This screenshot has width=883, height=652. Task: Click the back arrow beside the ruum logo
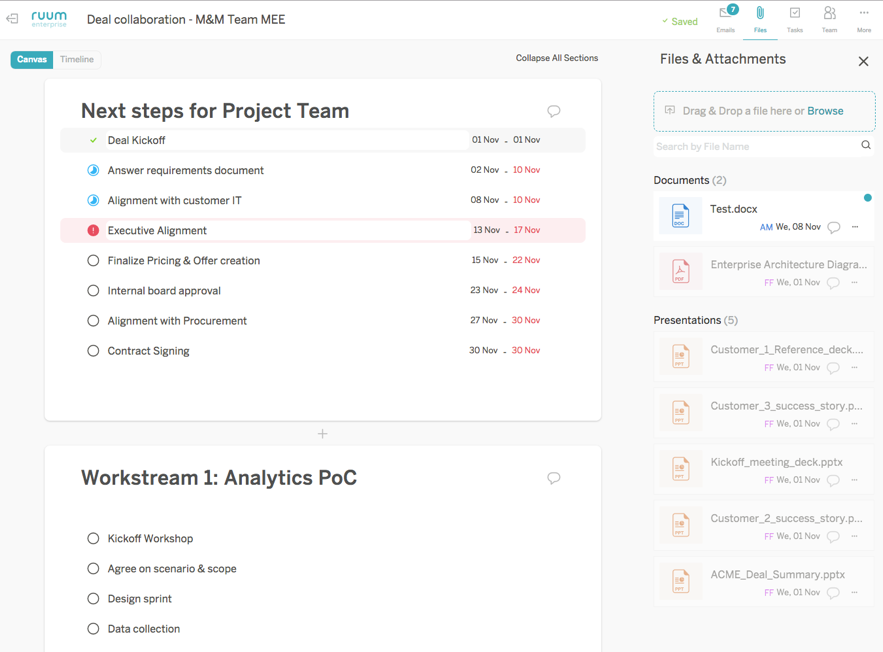(11, 18)
